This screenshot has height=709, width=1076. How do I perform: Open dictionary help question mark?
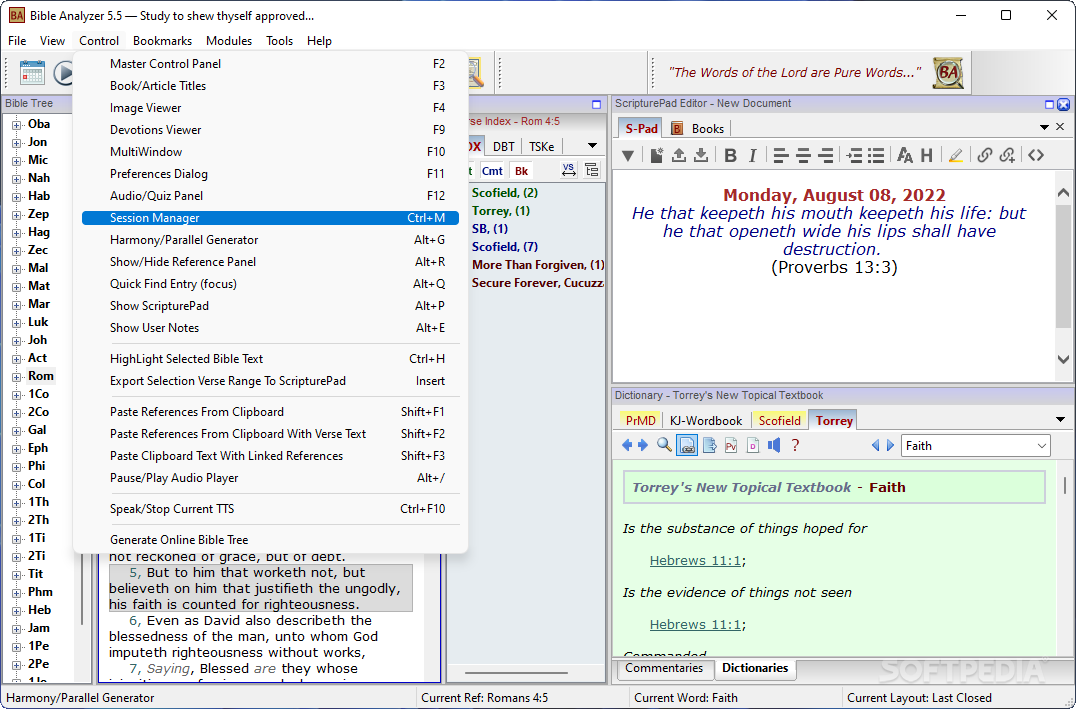point(795,445)
